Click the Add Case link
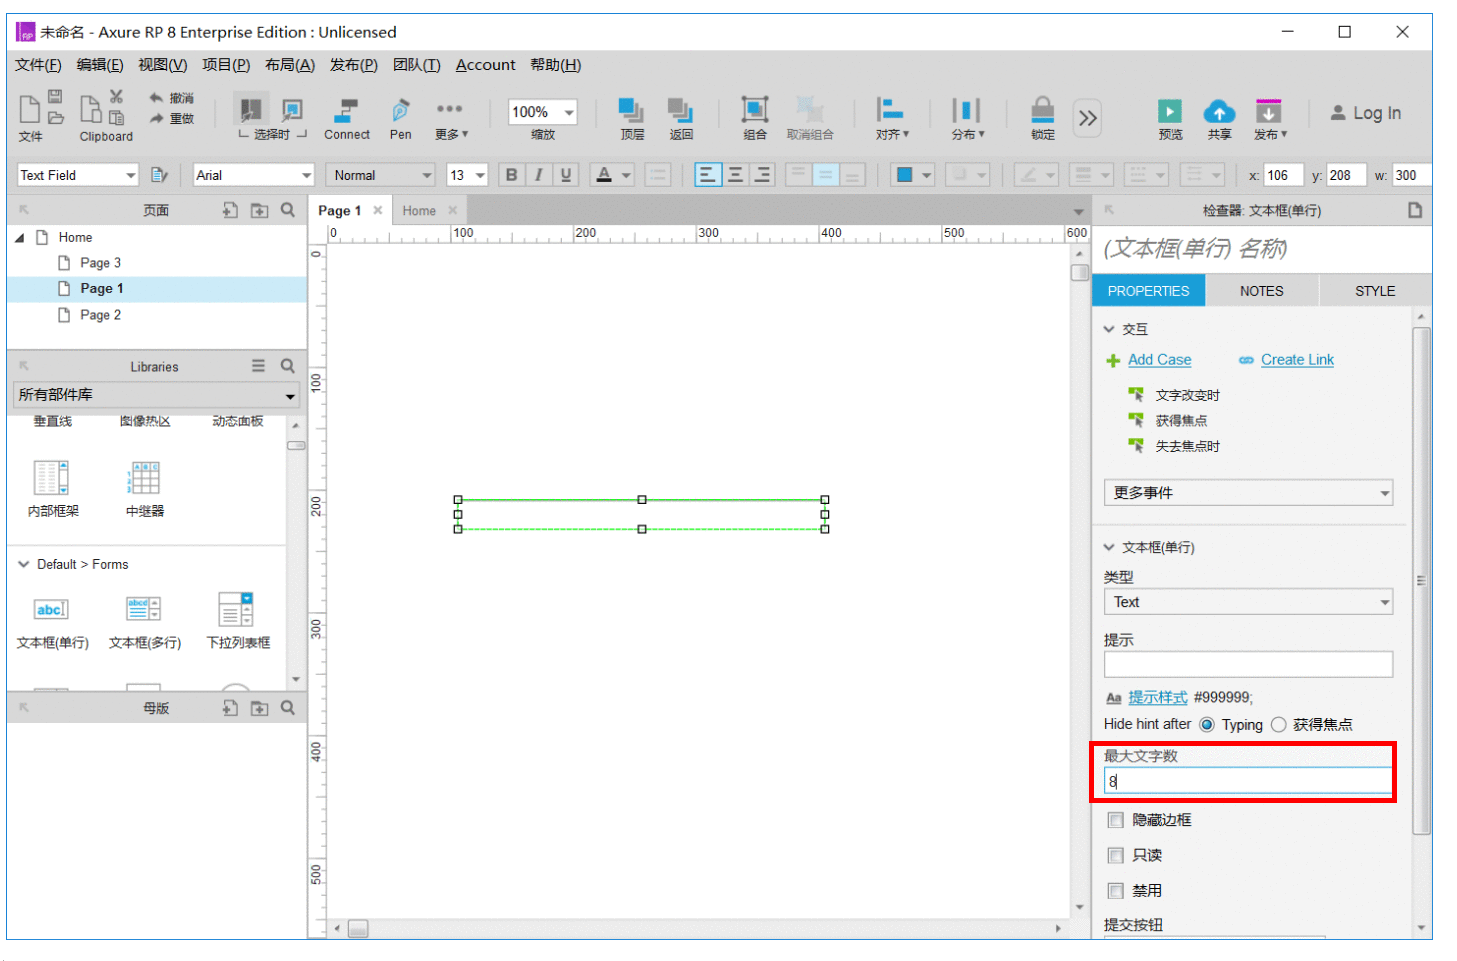 1160,360
